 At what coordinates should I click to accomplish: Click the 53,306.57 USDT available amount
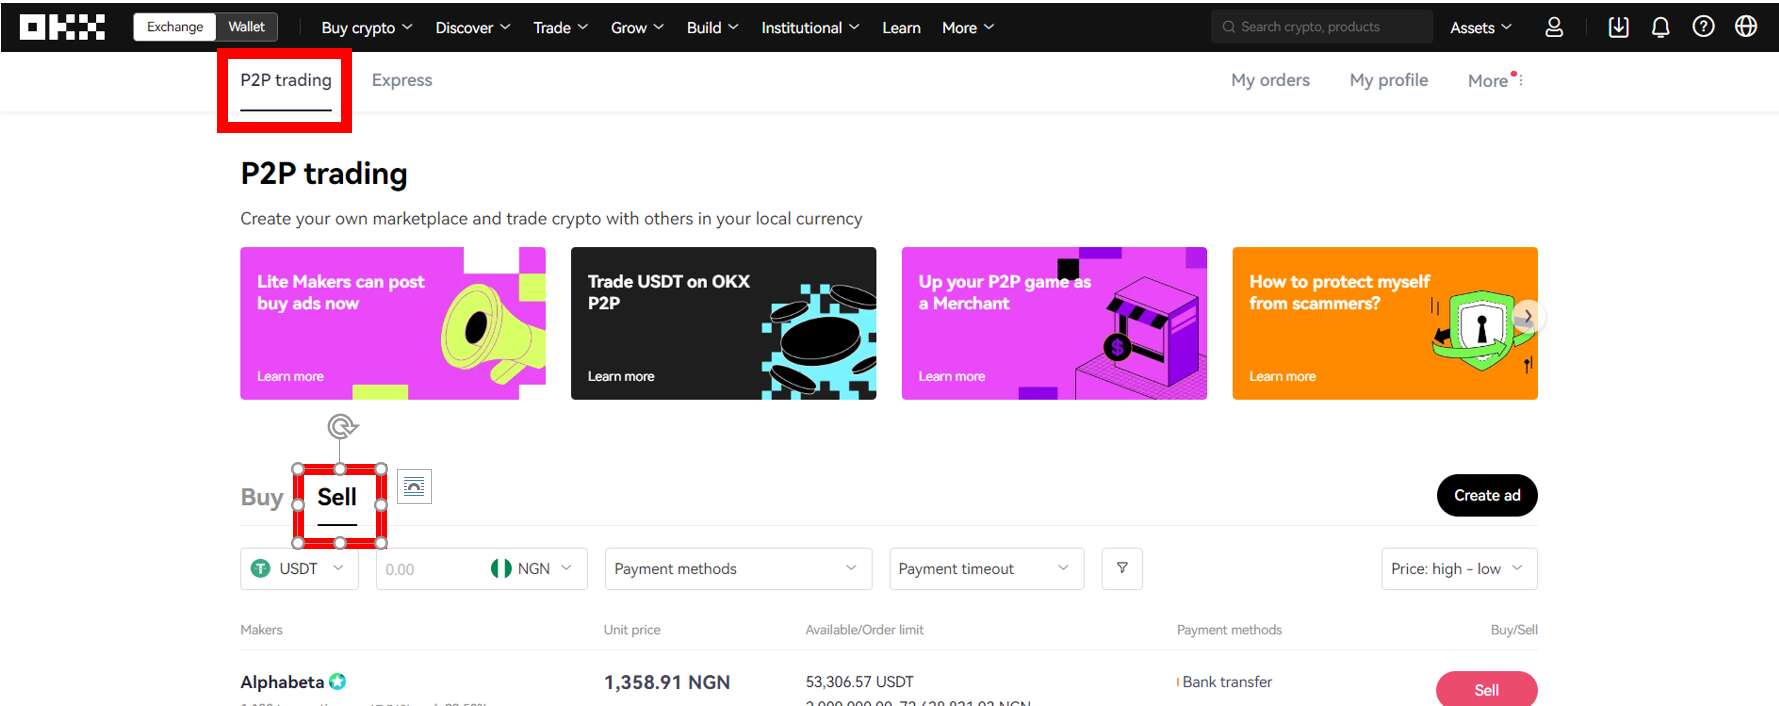[860, 682]
